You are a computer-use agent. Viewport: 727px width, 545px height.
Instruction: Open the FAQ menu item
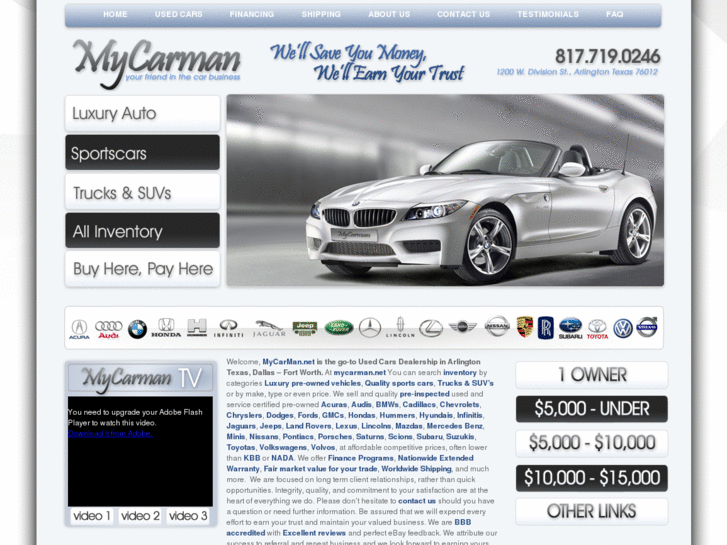click(614, 14)
